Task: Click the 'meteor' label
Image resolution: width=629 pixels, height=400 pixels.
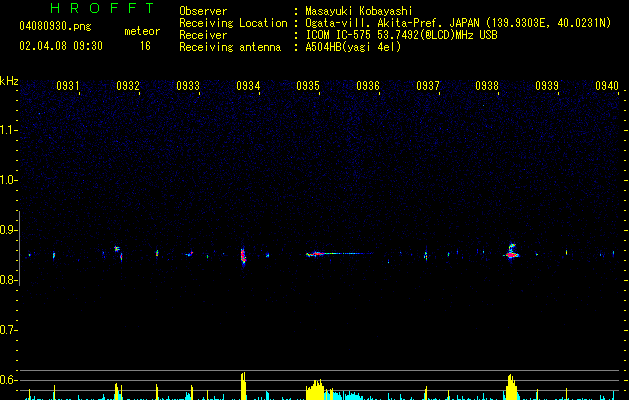Action: point(142,31)
